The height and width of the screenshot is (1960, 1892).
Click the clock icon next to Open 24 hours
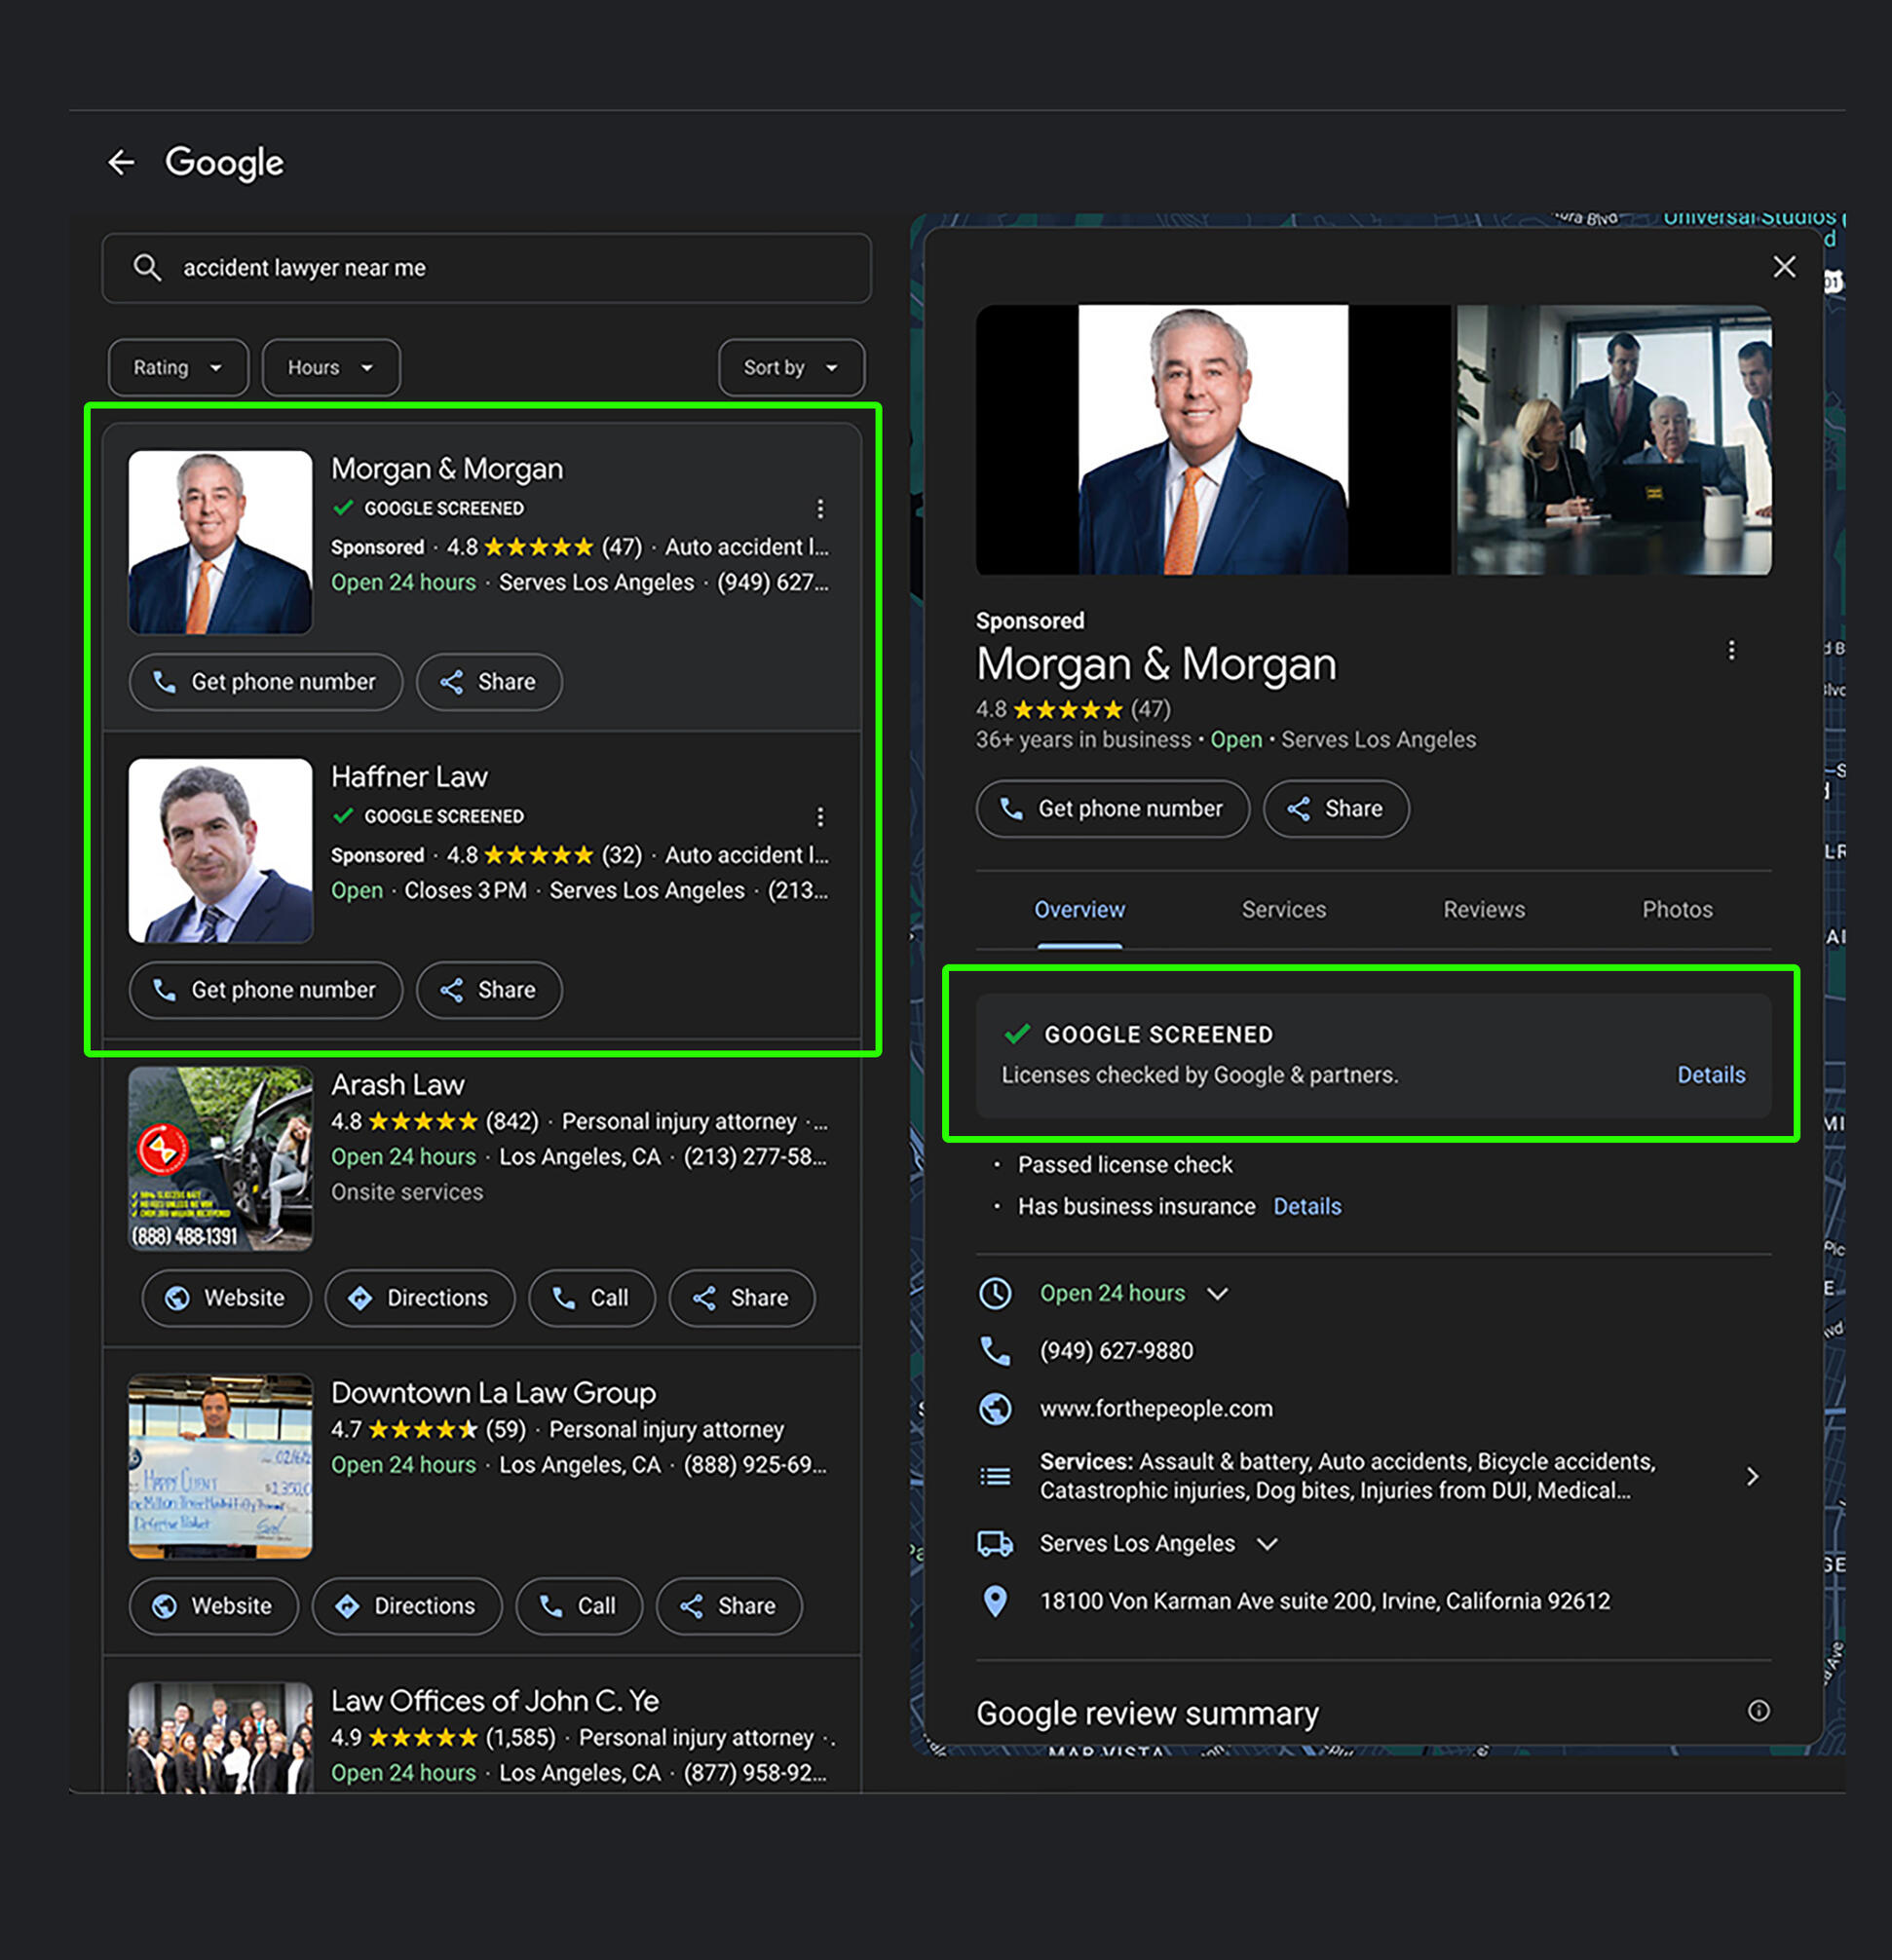994,1293
